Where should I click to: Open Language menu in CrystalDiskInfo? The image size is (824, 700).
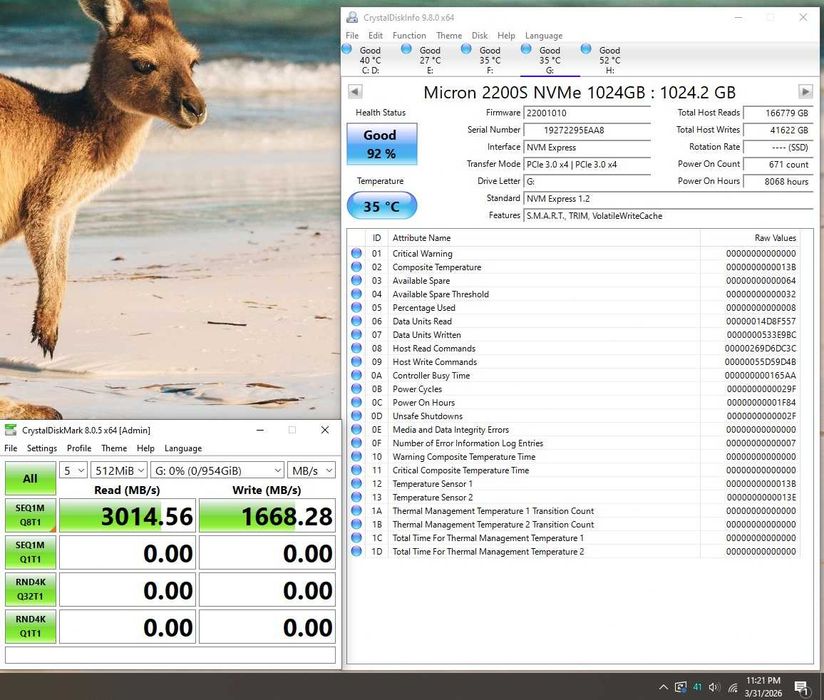point(543,35)
